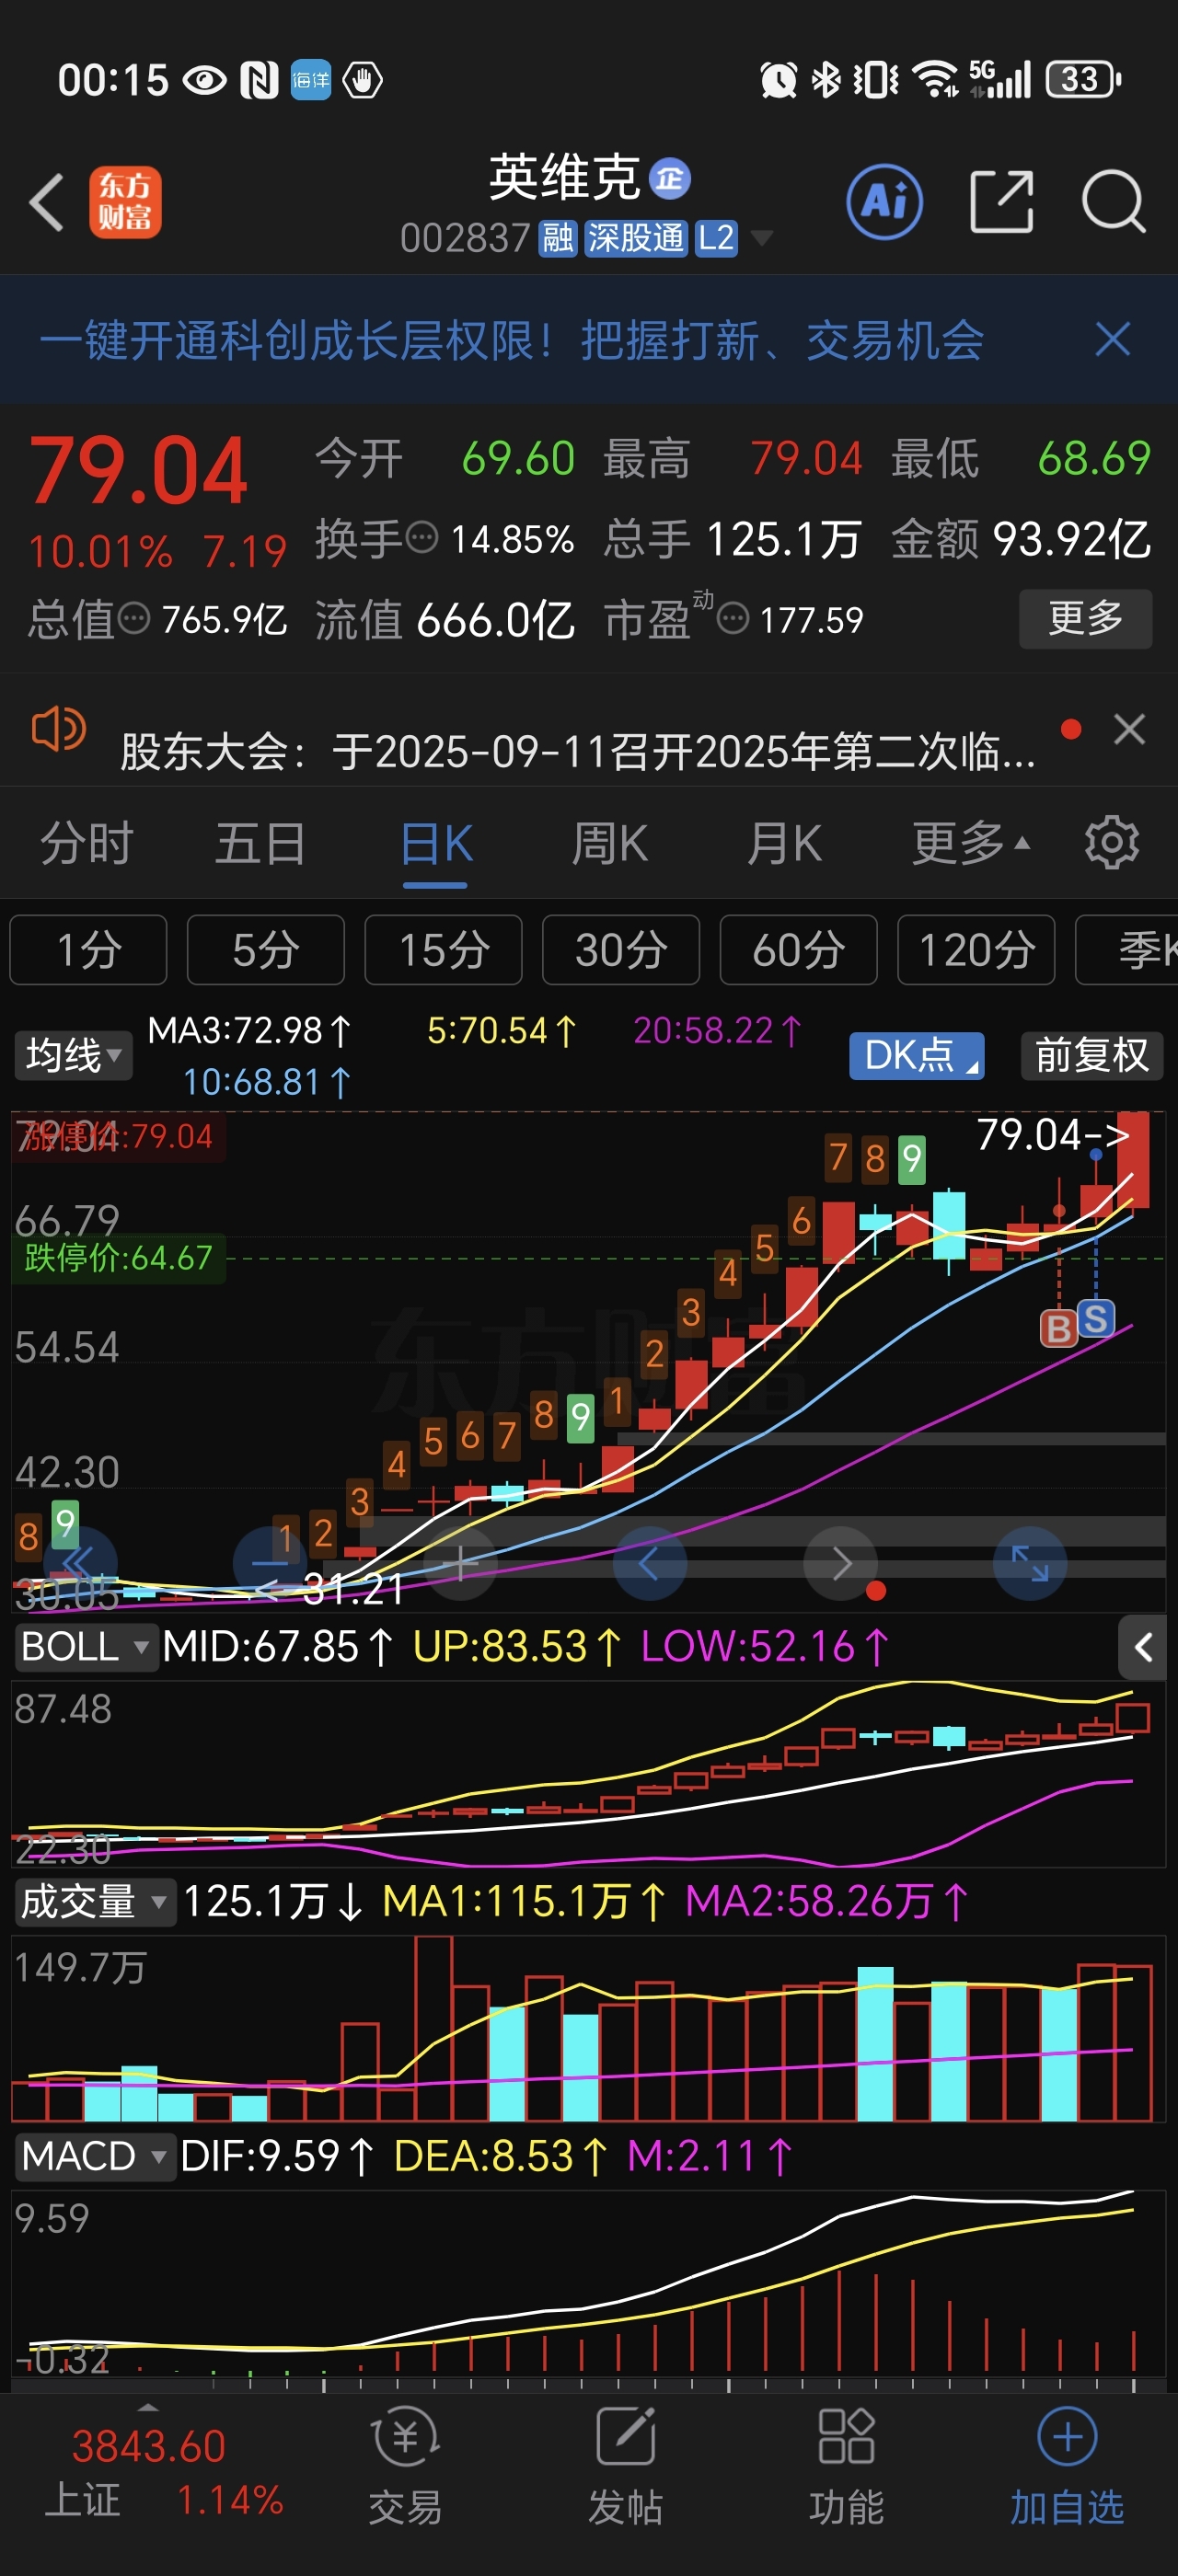The height and width of the screenshot is (2576, 1178).
Task: Tap the MACD histogram chart
Action: [588, 2284]
